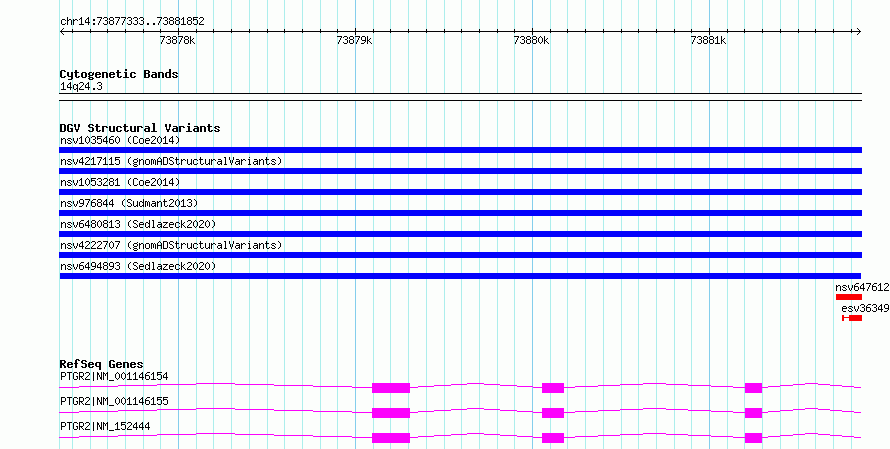
Task: Select the Cytogenetic Bands track title
Action: [x=119, y=74]
